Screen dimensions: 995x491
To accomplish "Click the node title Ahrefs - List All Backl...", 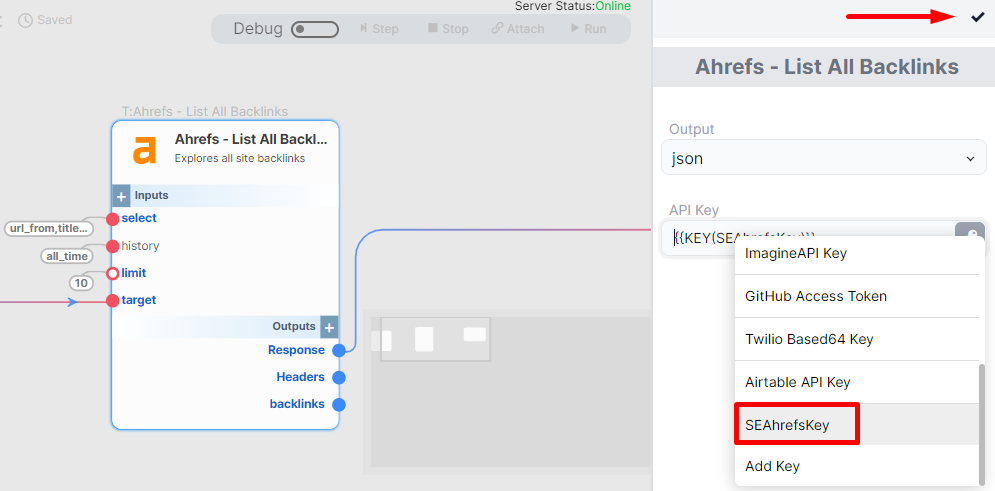I will (251, 139).
